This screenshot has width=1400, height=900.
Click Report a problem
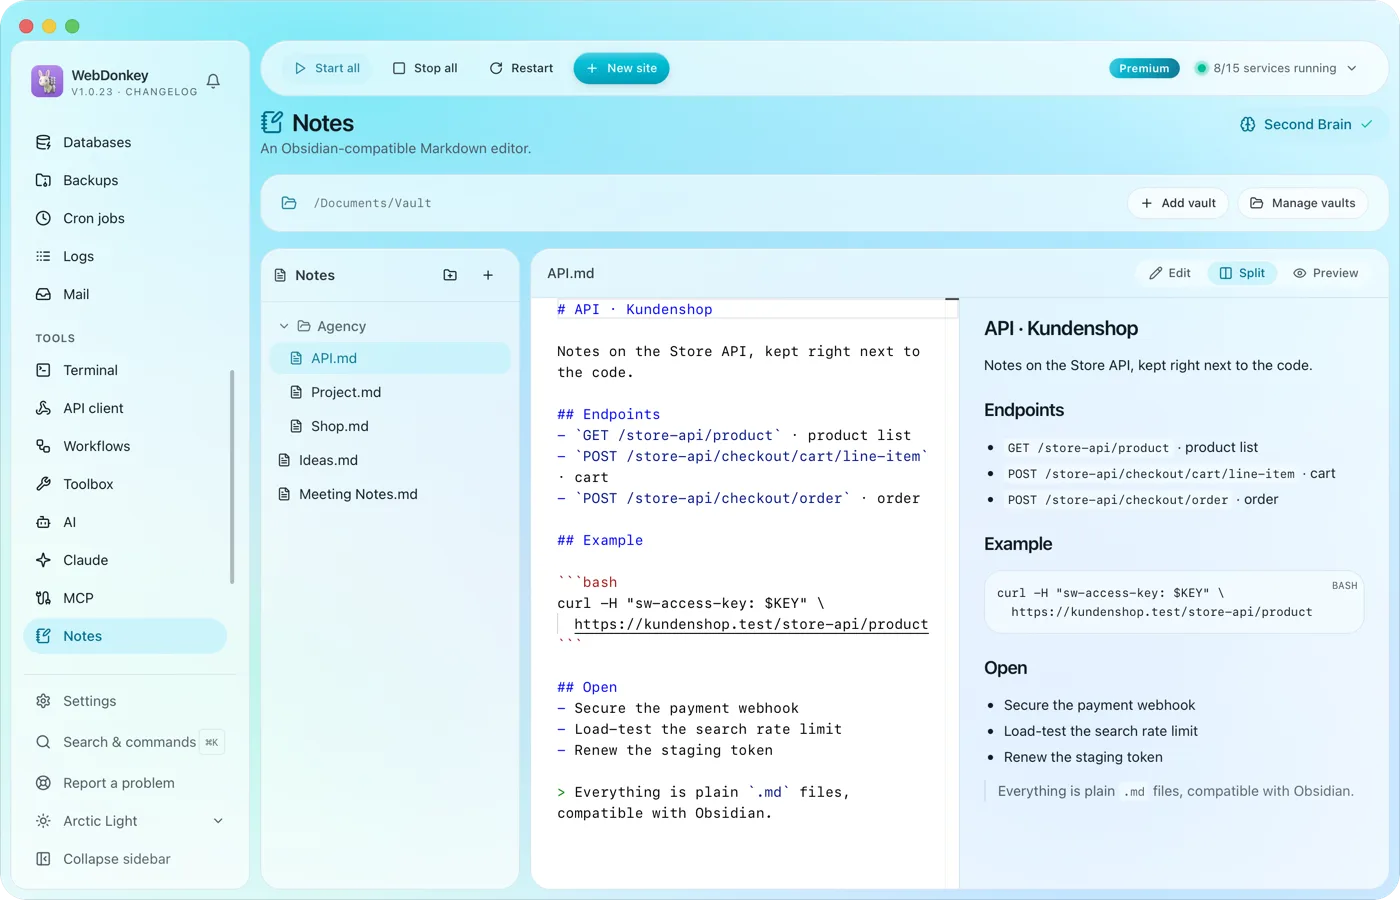129,783
